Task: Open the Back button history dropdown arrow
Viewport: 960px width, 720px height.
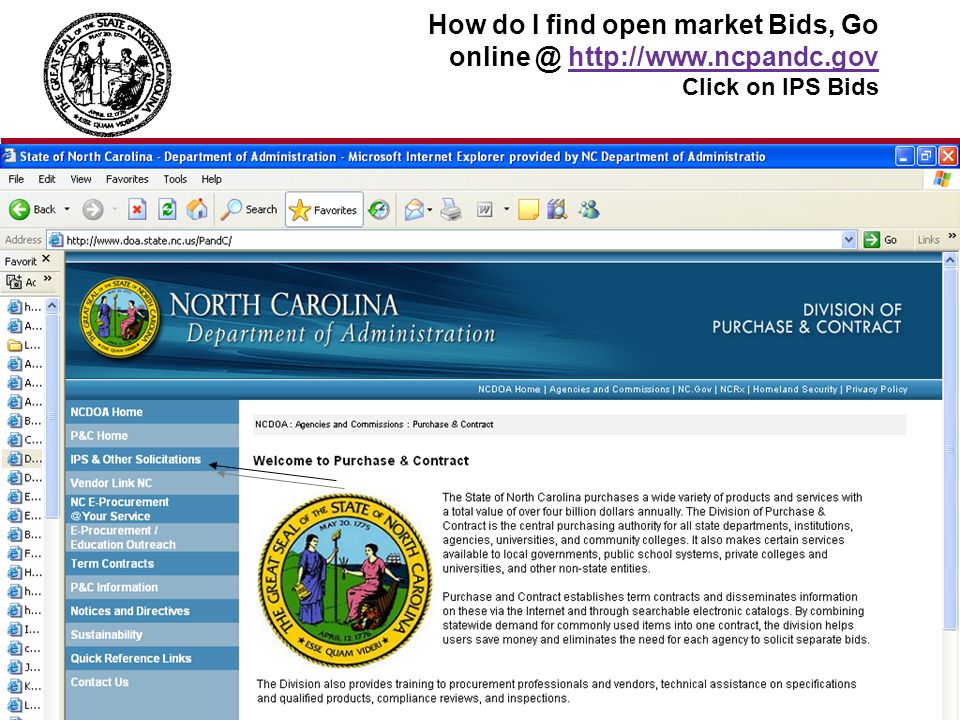Action: pyautogui.click(x=67, y=209)
